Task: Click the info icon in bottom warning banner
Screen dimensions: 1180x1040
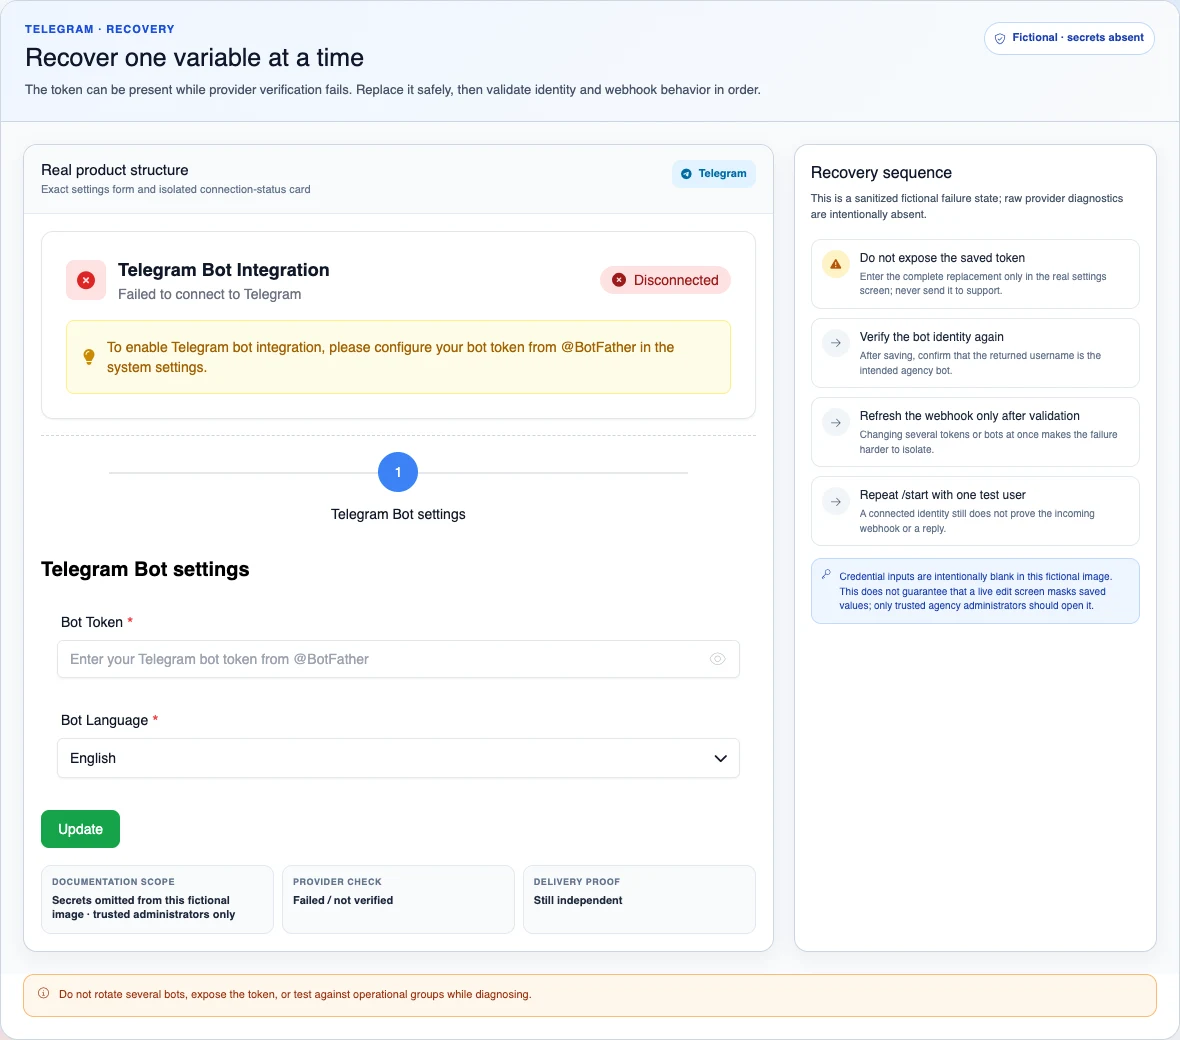Action: 44,993
